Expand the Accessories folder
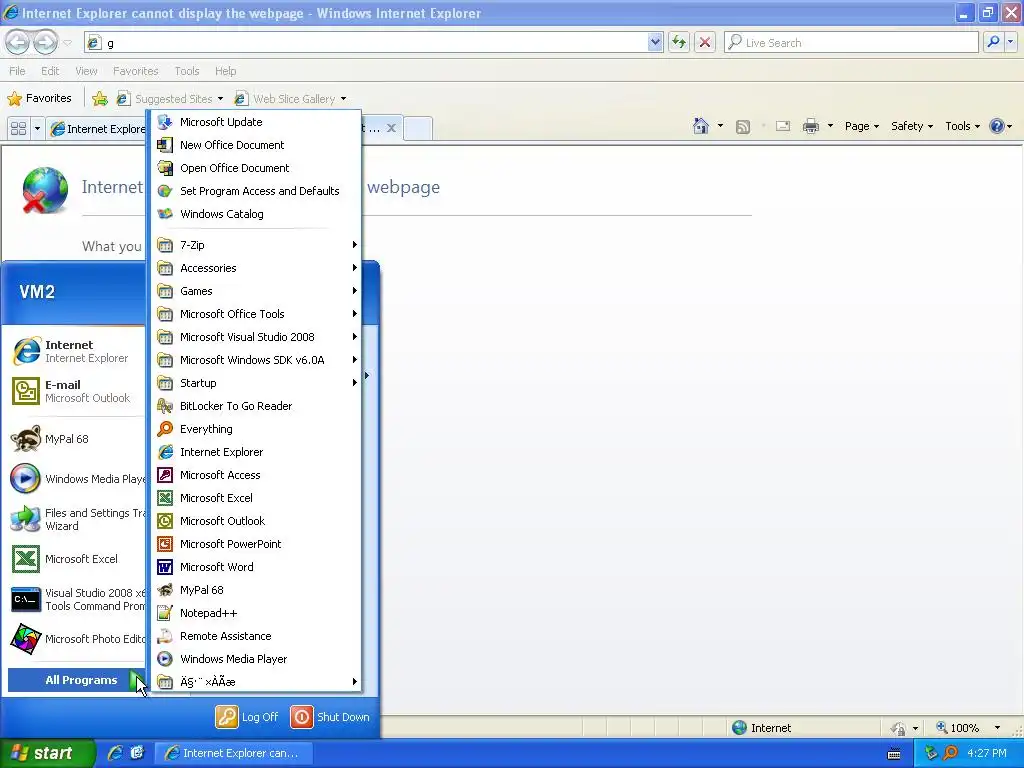The image size is (1024, 768). [x=256, y=268]
